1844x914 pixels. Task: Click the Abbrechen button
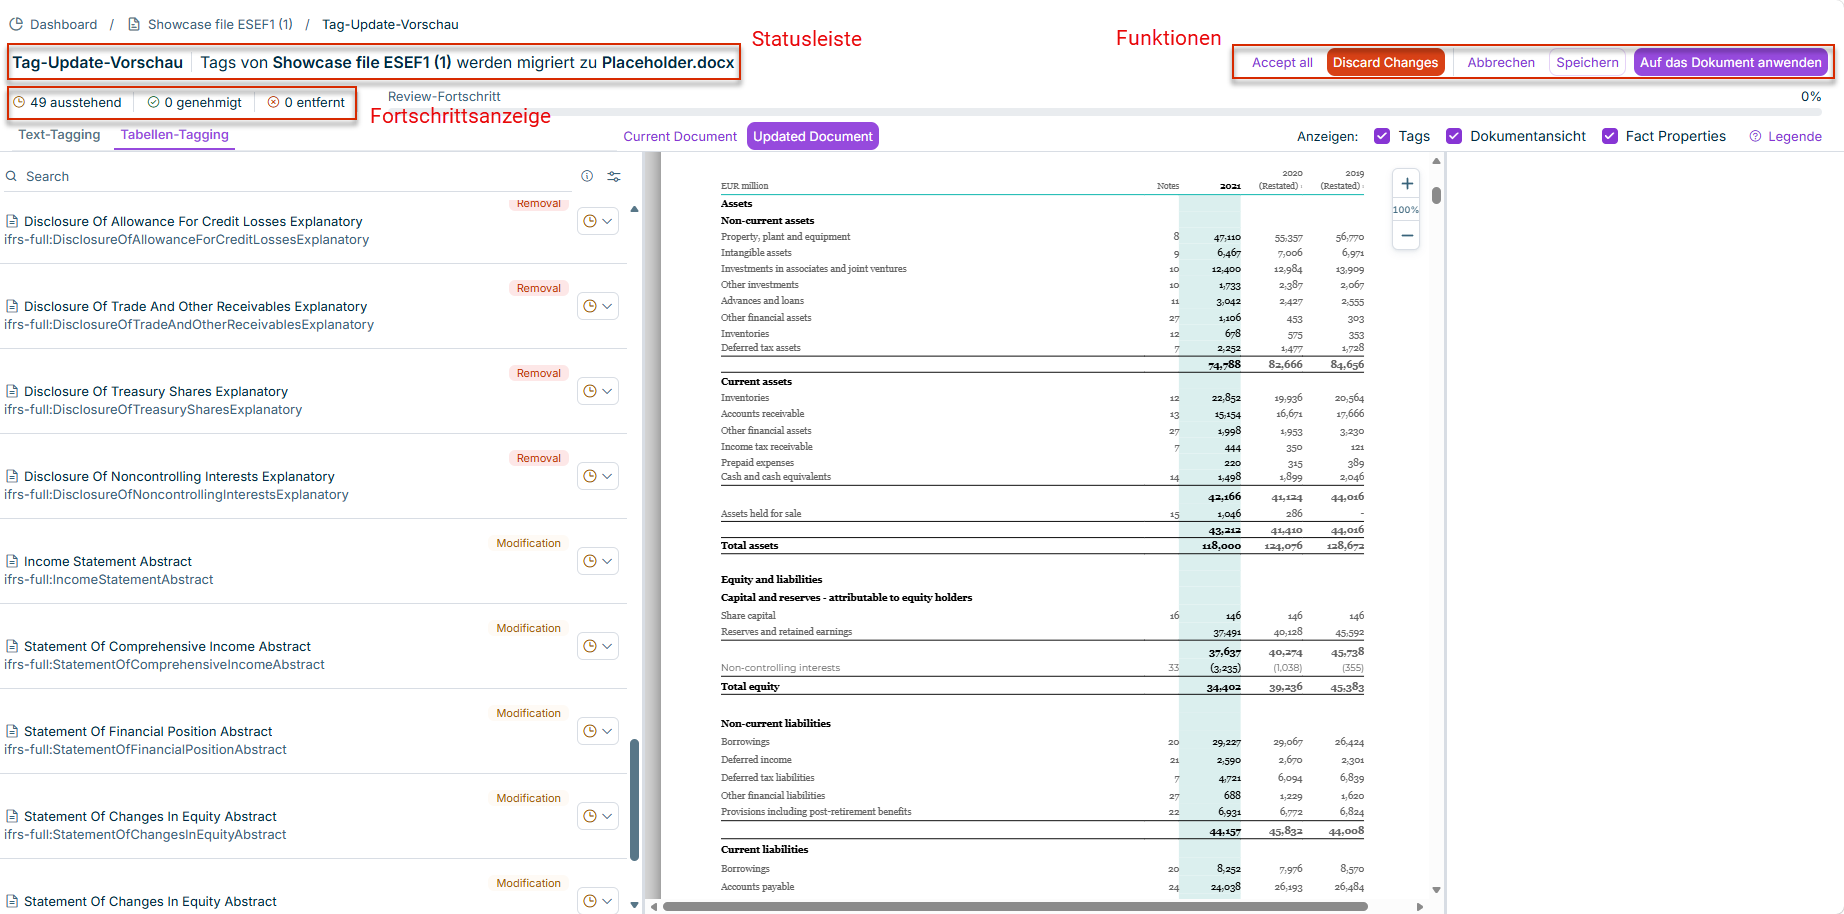1501,62
